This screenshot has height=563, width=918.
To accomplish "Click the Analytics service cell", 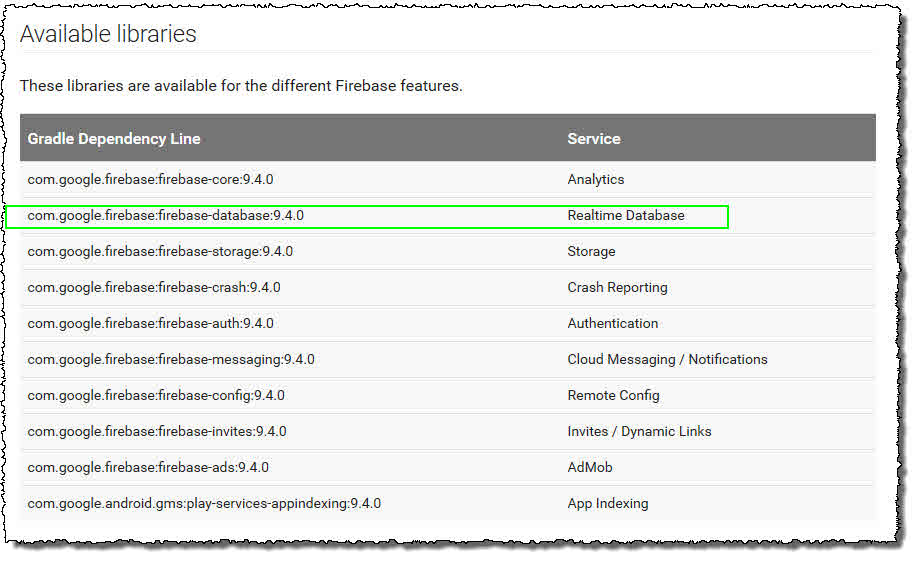I will click(596, 180).
